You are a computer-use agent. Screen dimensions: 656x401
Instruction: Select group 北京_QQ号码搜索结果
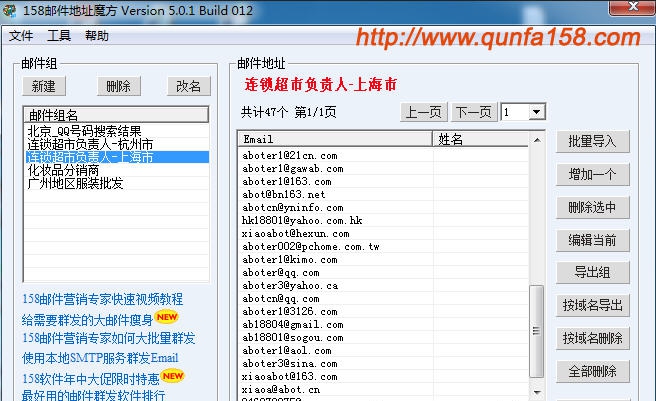pyautogui.click(x=116, y=131)
